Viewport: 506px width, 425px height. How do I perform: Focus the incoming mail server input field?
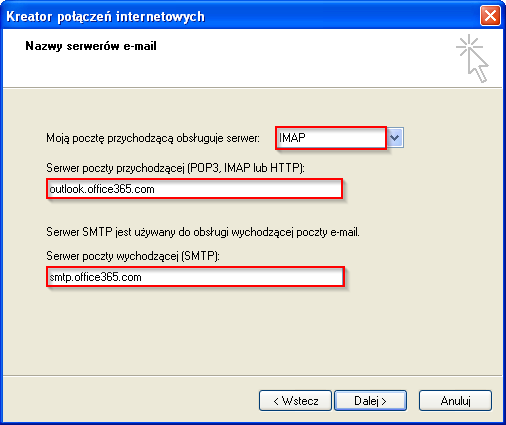(195, 189)
